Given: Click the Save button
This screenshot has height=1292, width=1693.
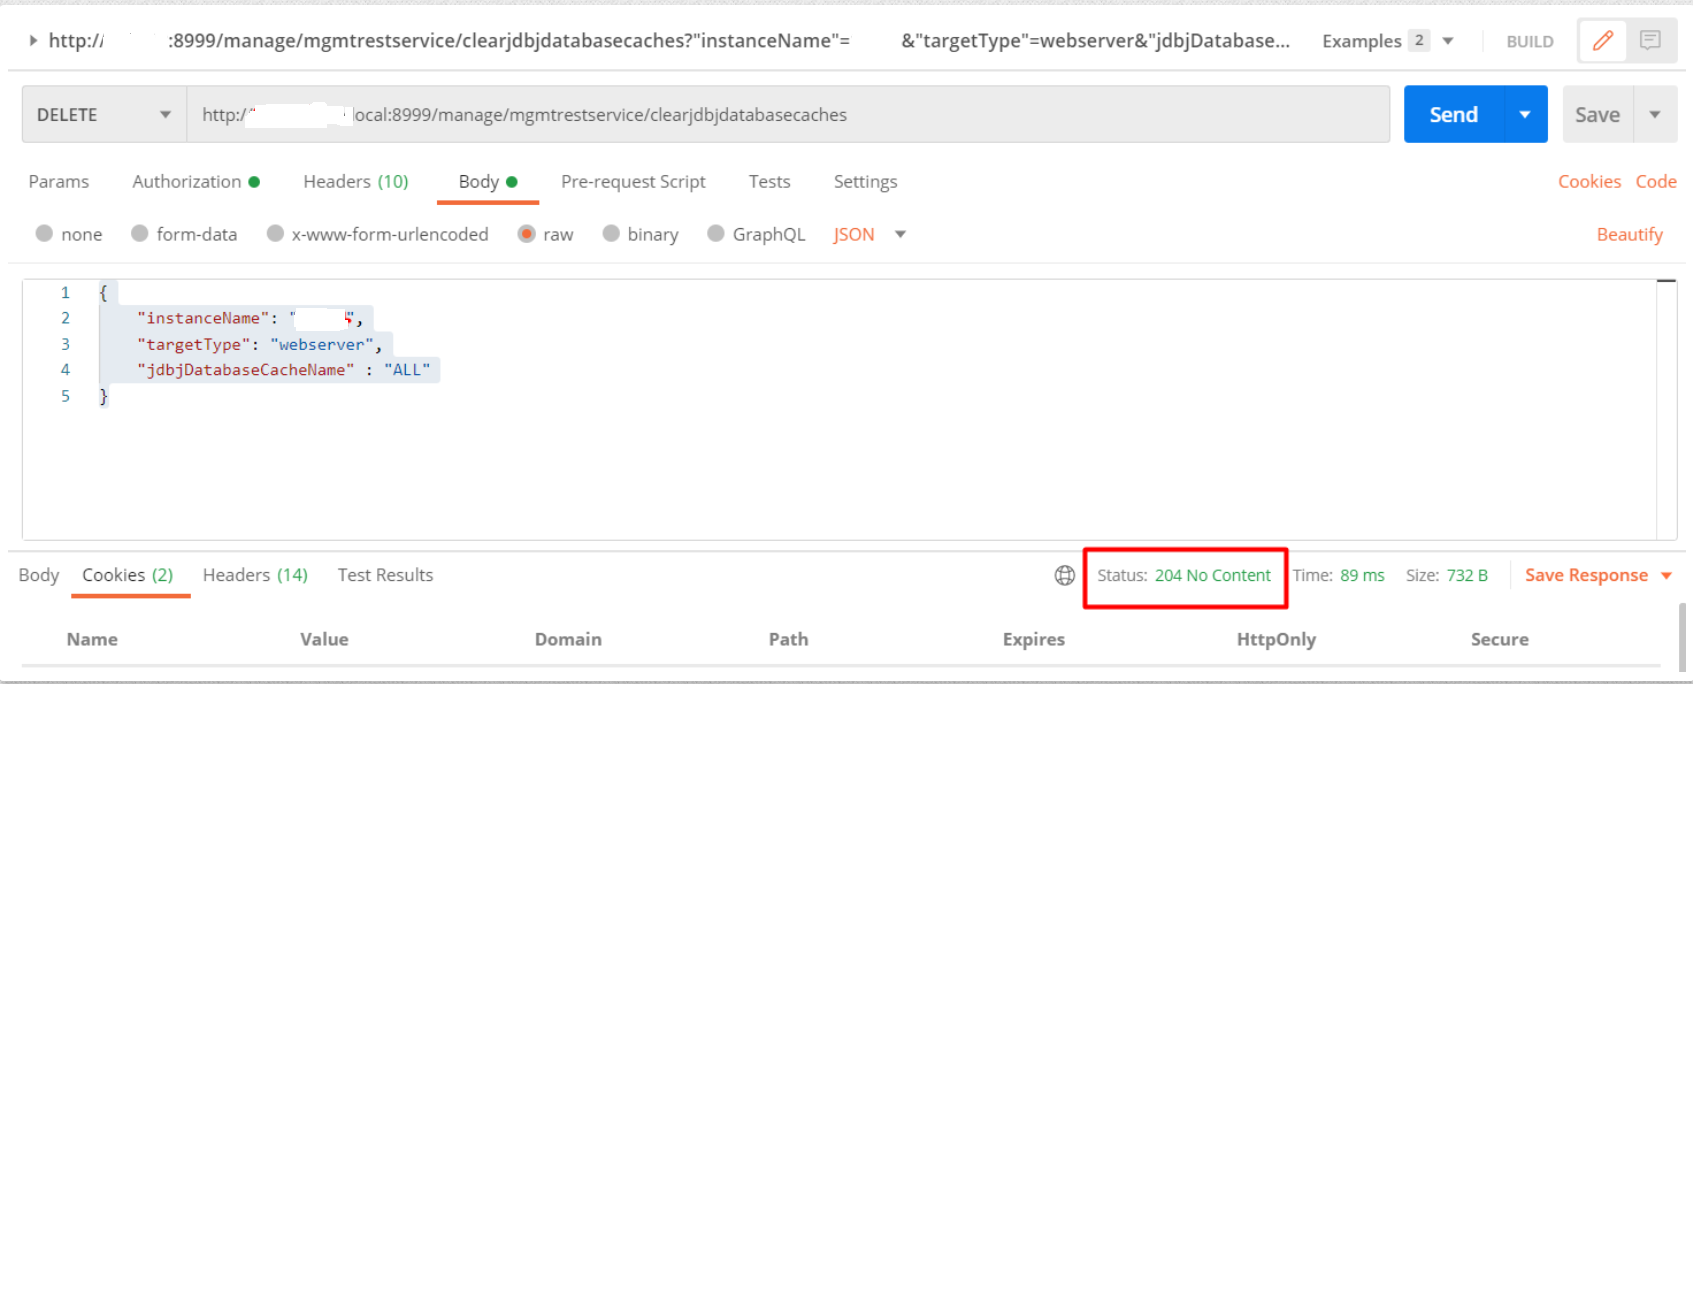Looking at the screenshot, I should click(1597, 115).
